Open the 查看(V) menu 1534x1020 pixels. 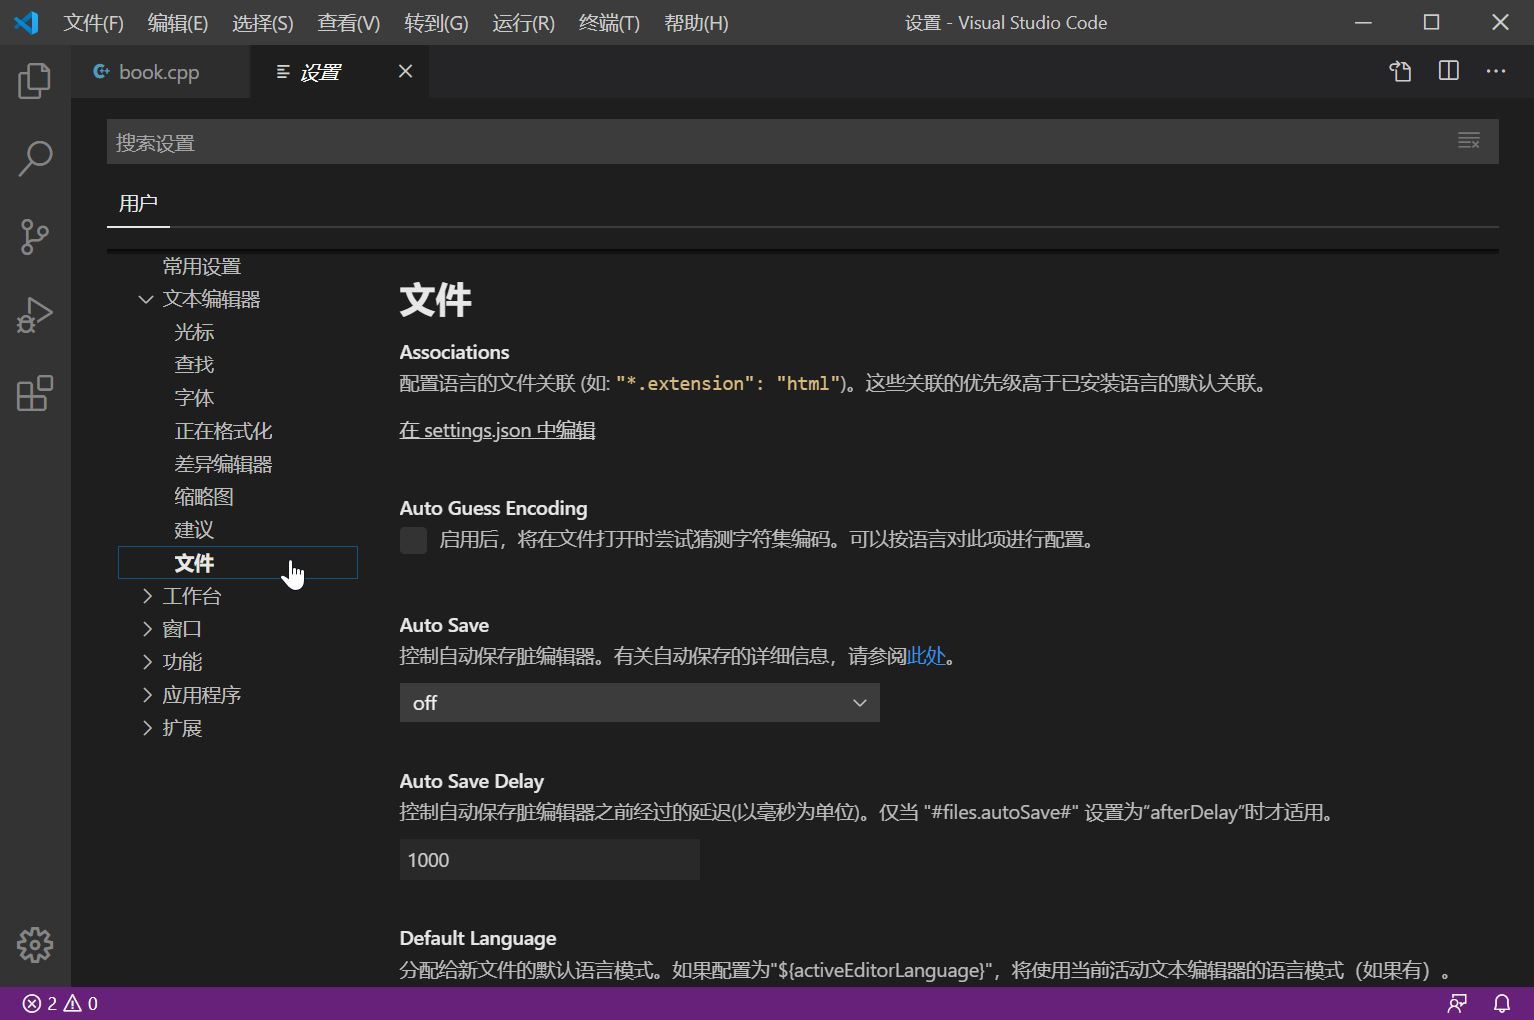coord(349,23)
